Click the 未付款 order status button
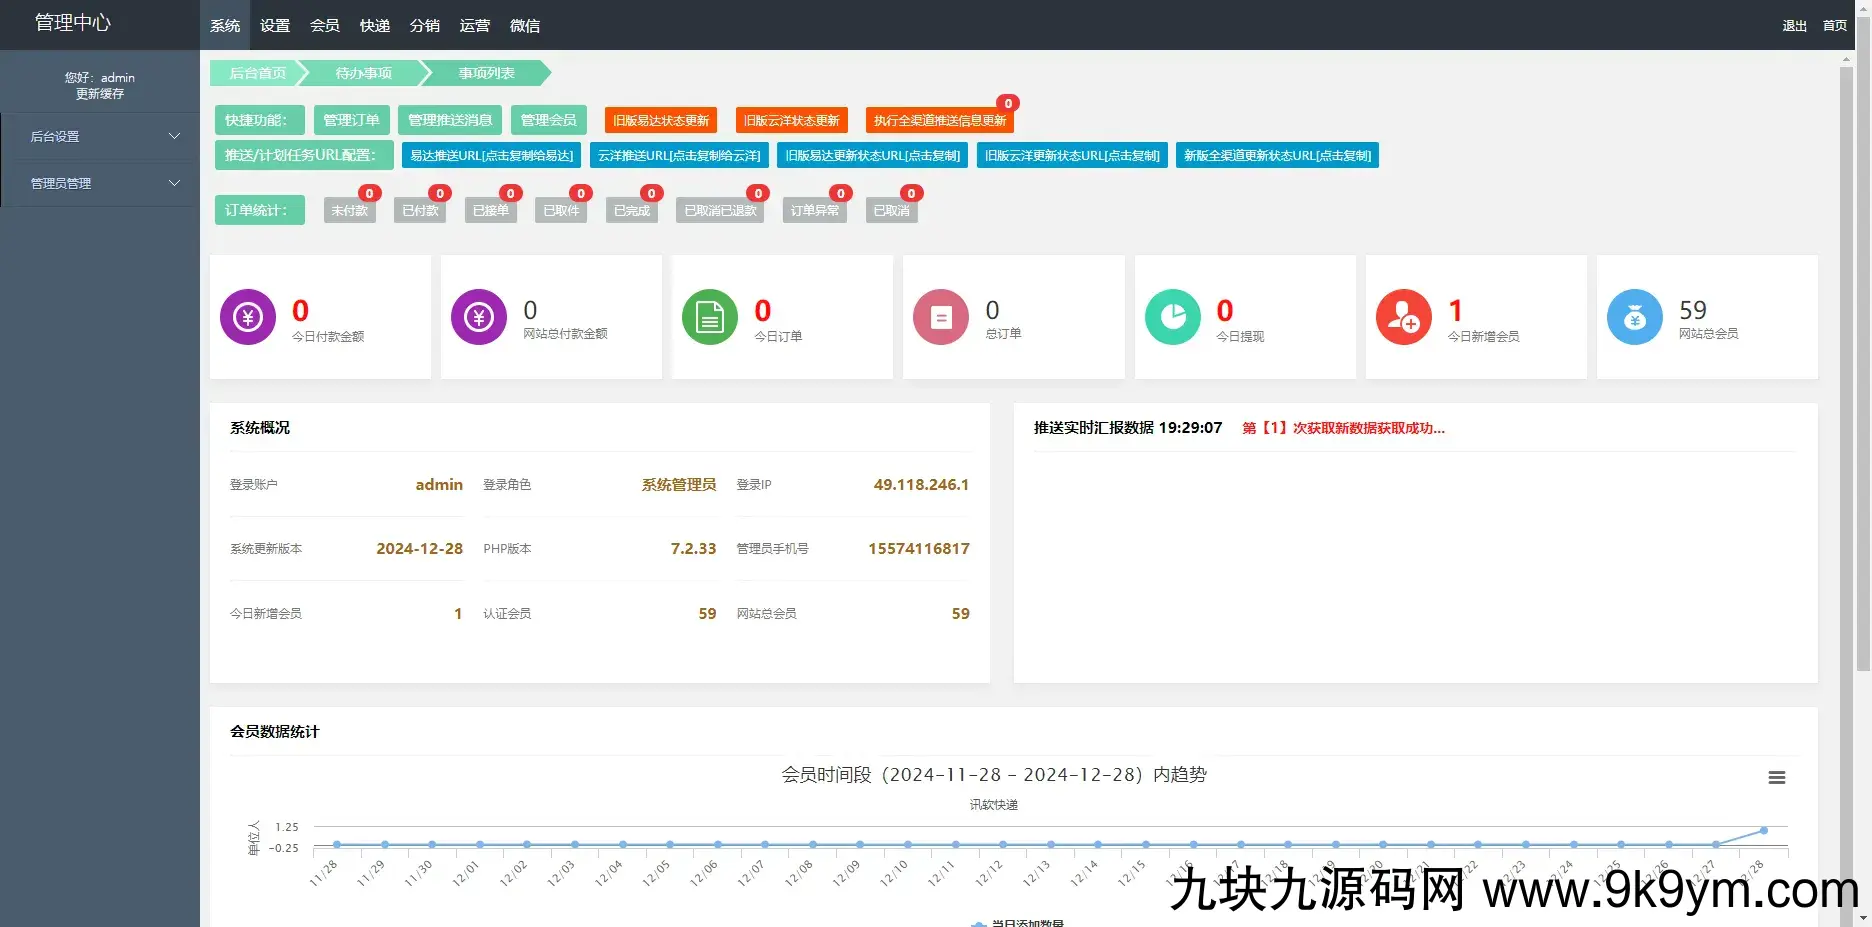The image size is (1872, 927). [x=350, y=211]
